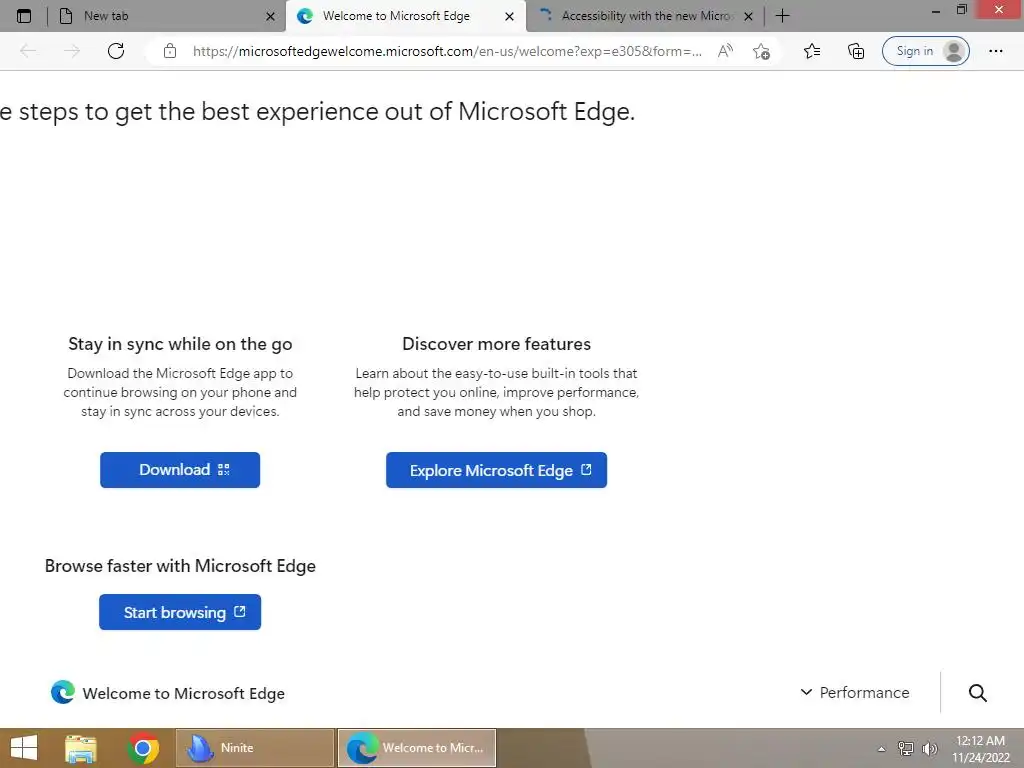Open a new tab with the plus button
This screenshot has height=768, width=1024.
[782, 16]
